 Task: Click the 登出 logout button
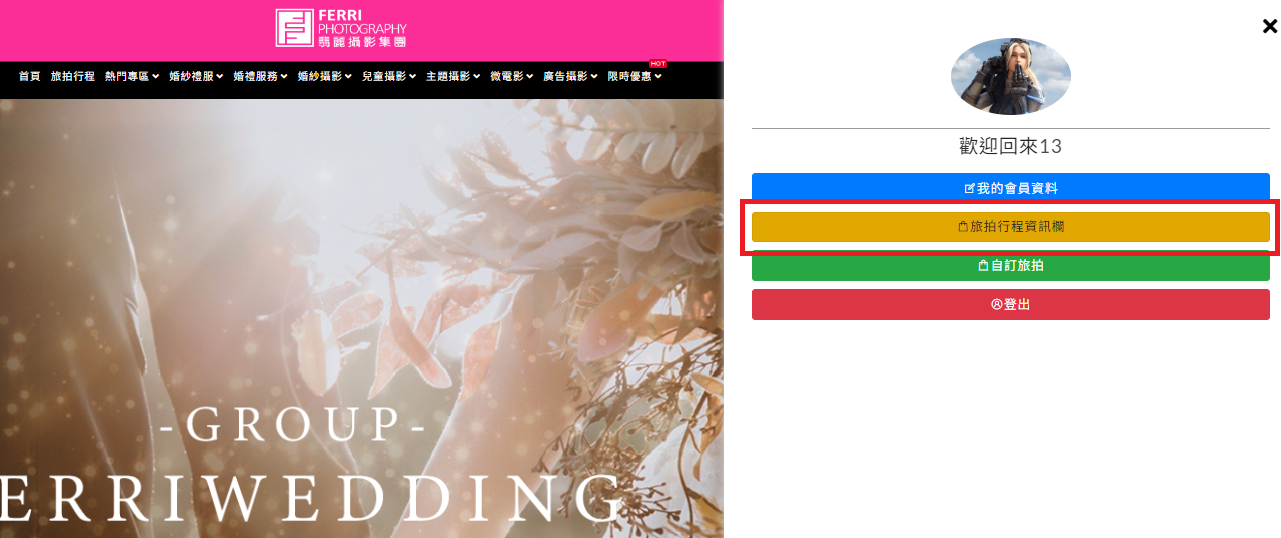pos(1011,304)
